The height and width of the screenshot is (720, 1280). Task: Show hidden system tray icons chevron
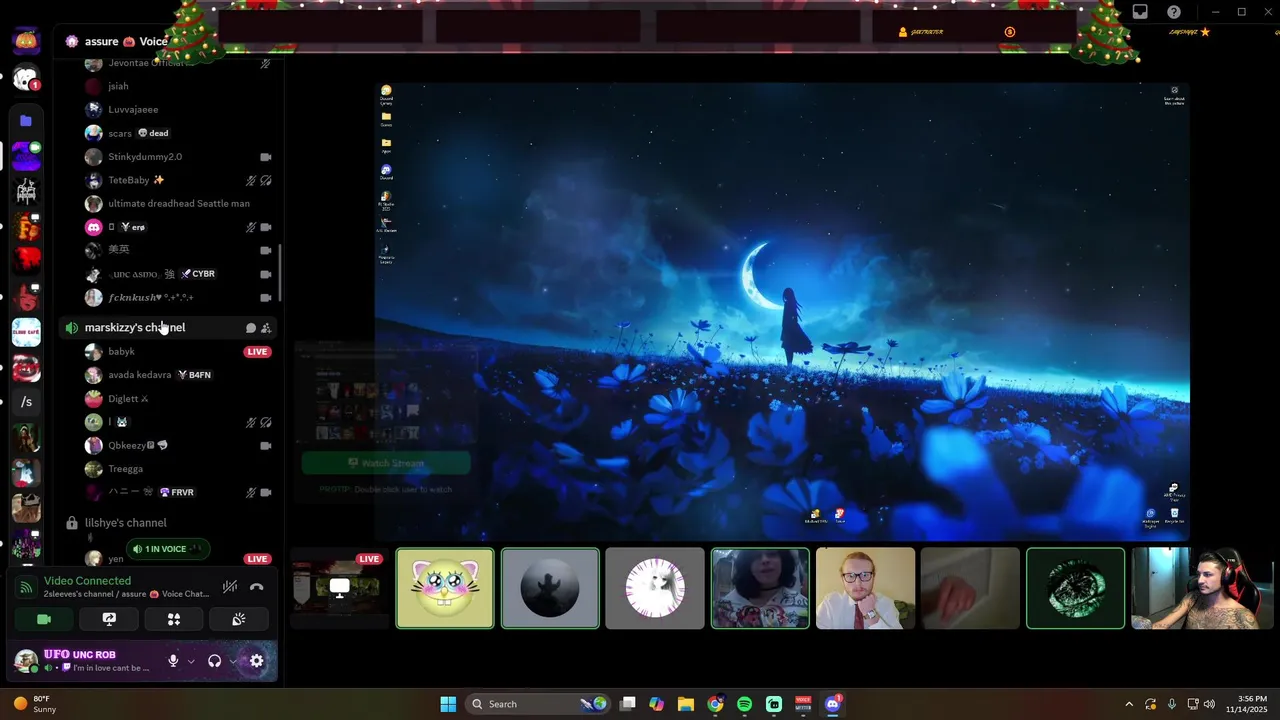(x=1129, y=704)
